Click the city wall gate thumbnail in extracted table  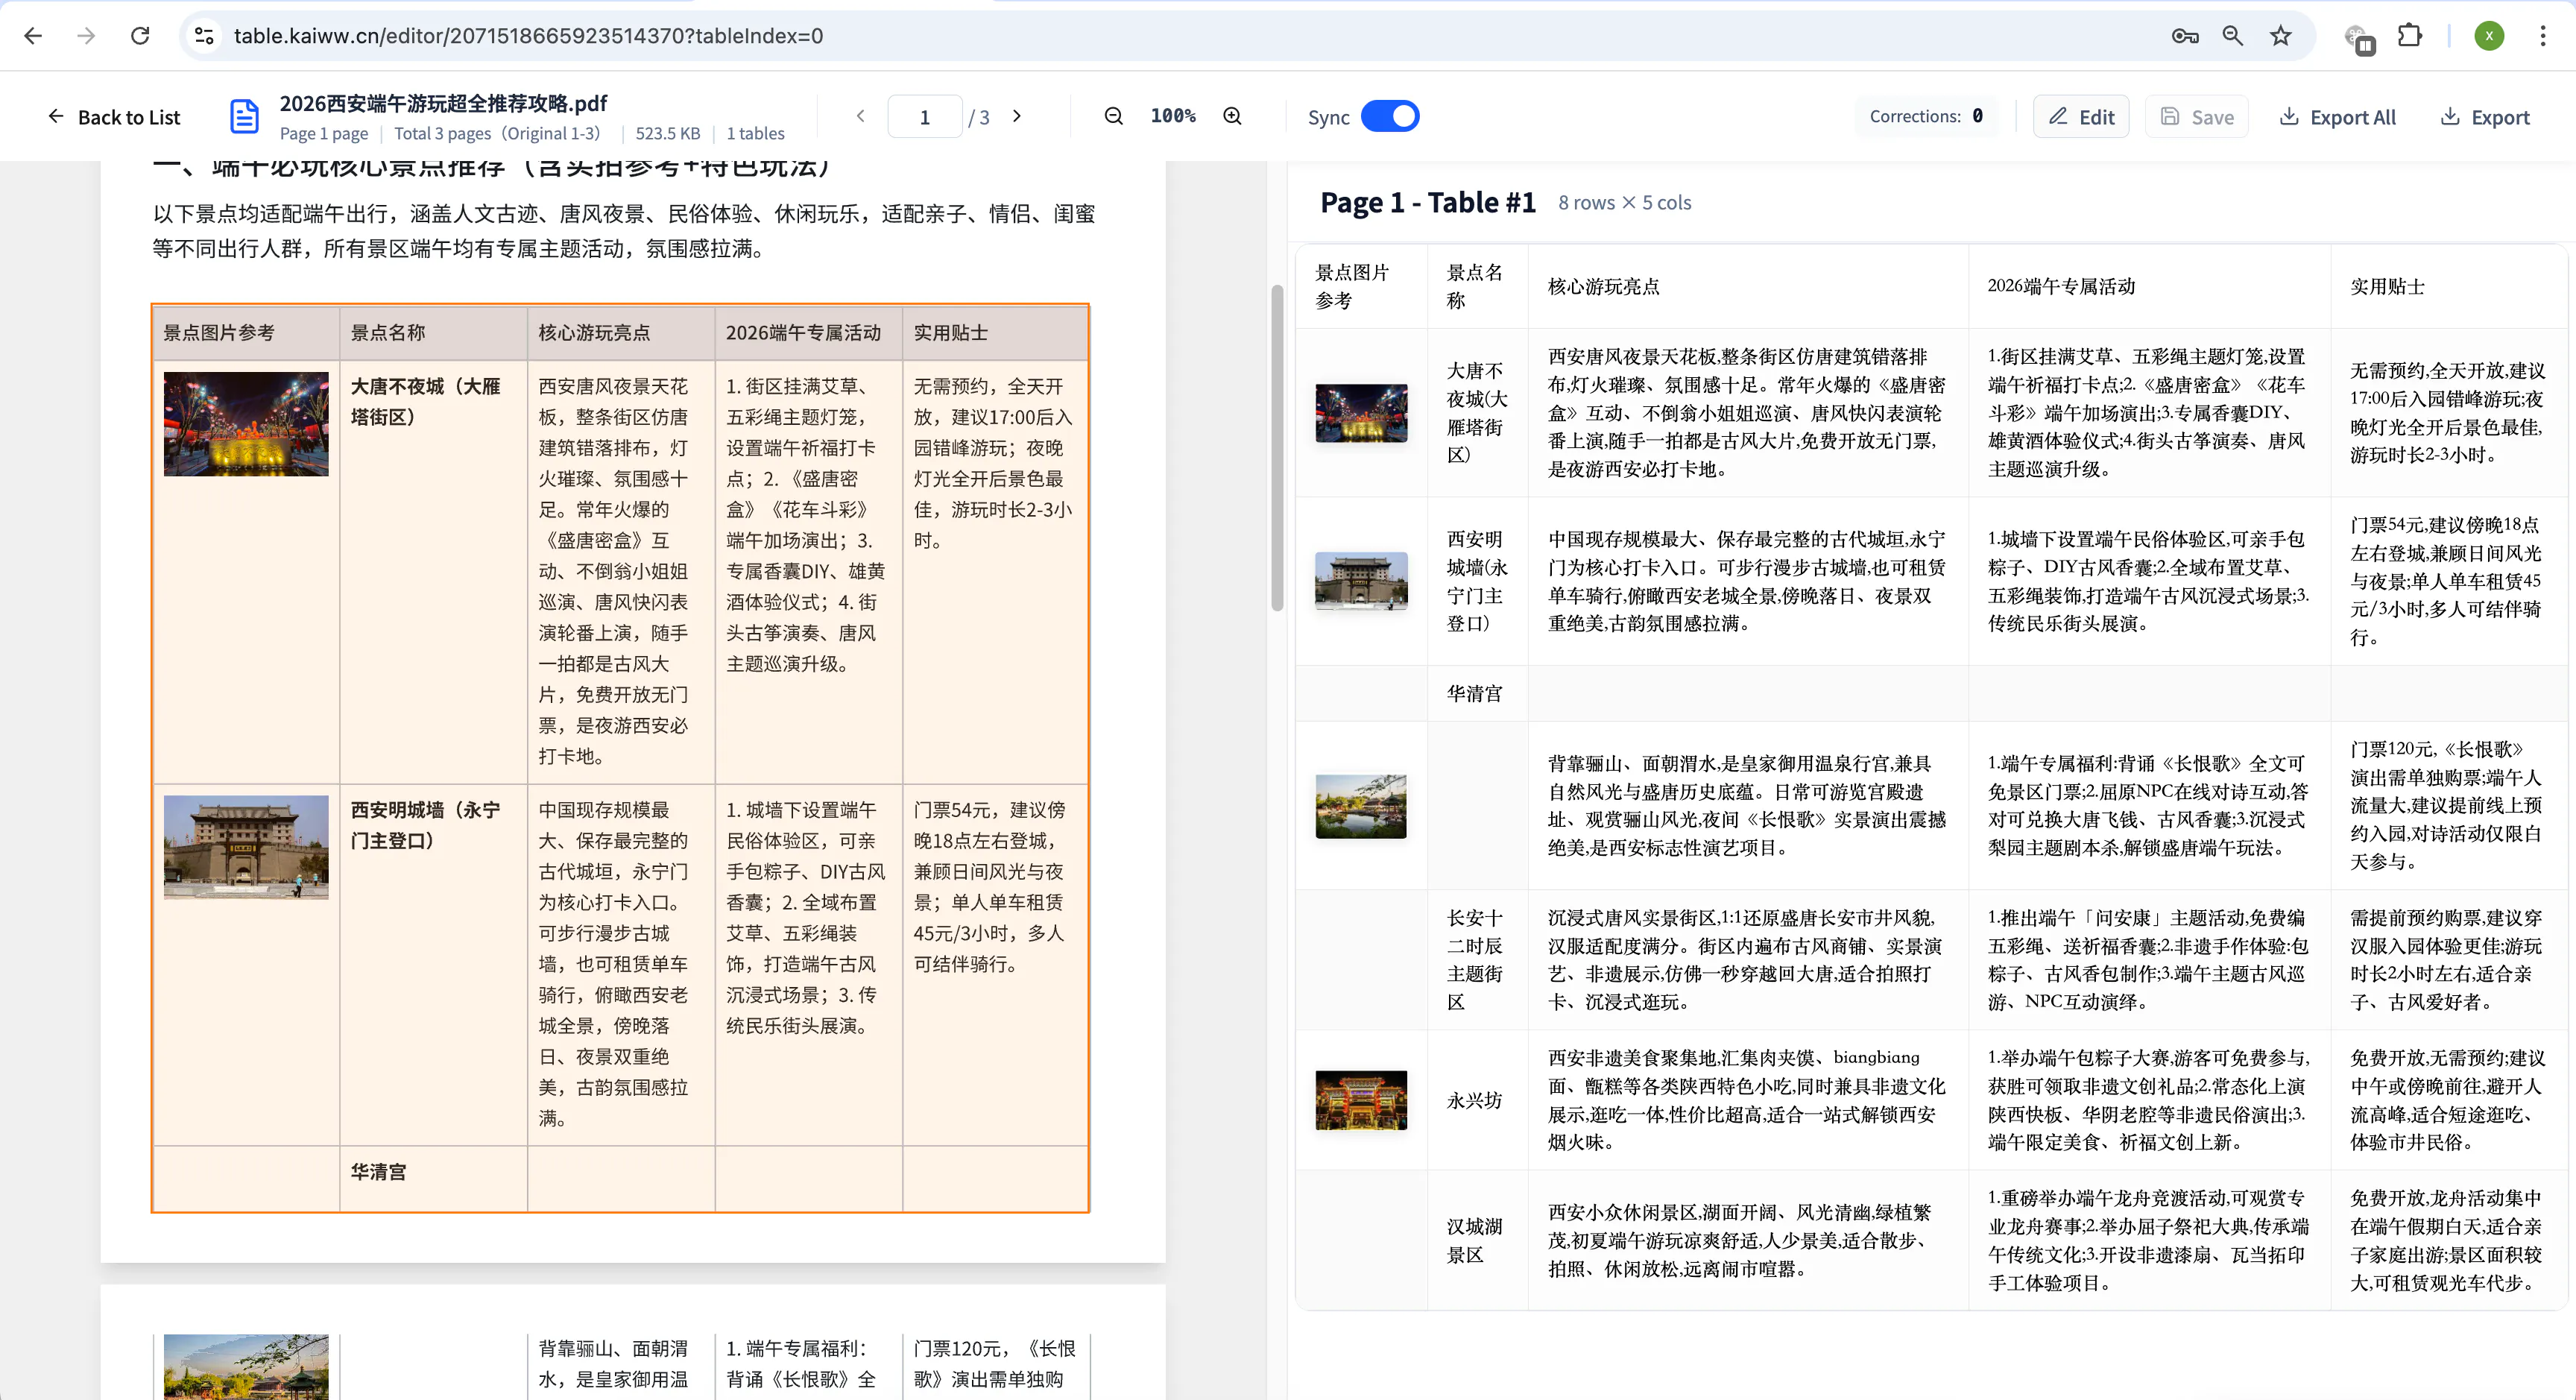pyautogui.click(x=1361, y=581)
